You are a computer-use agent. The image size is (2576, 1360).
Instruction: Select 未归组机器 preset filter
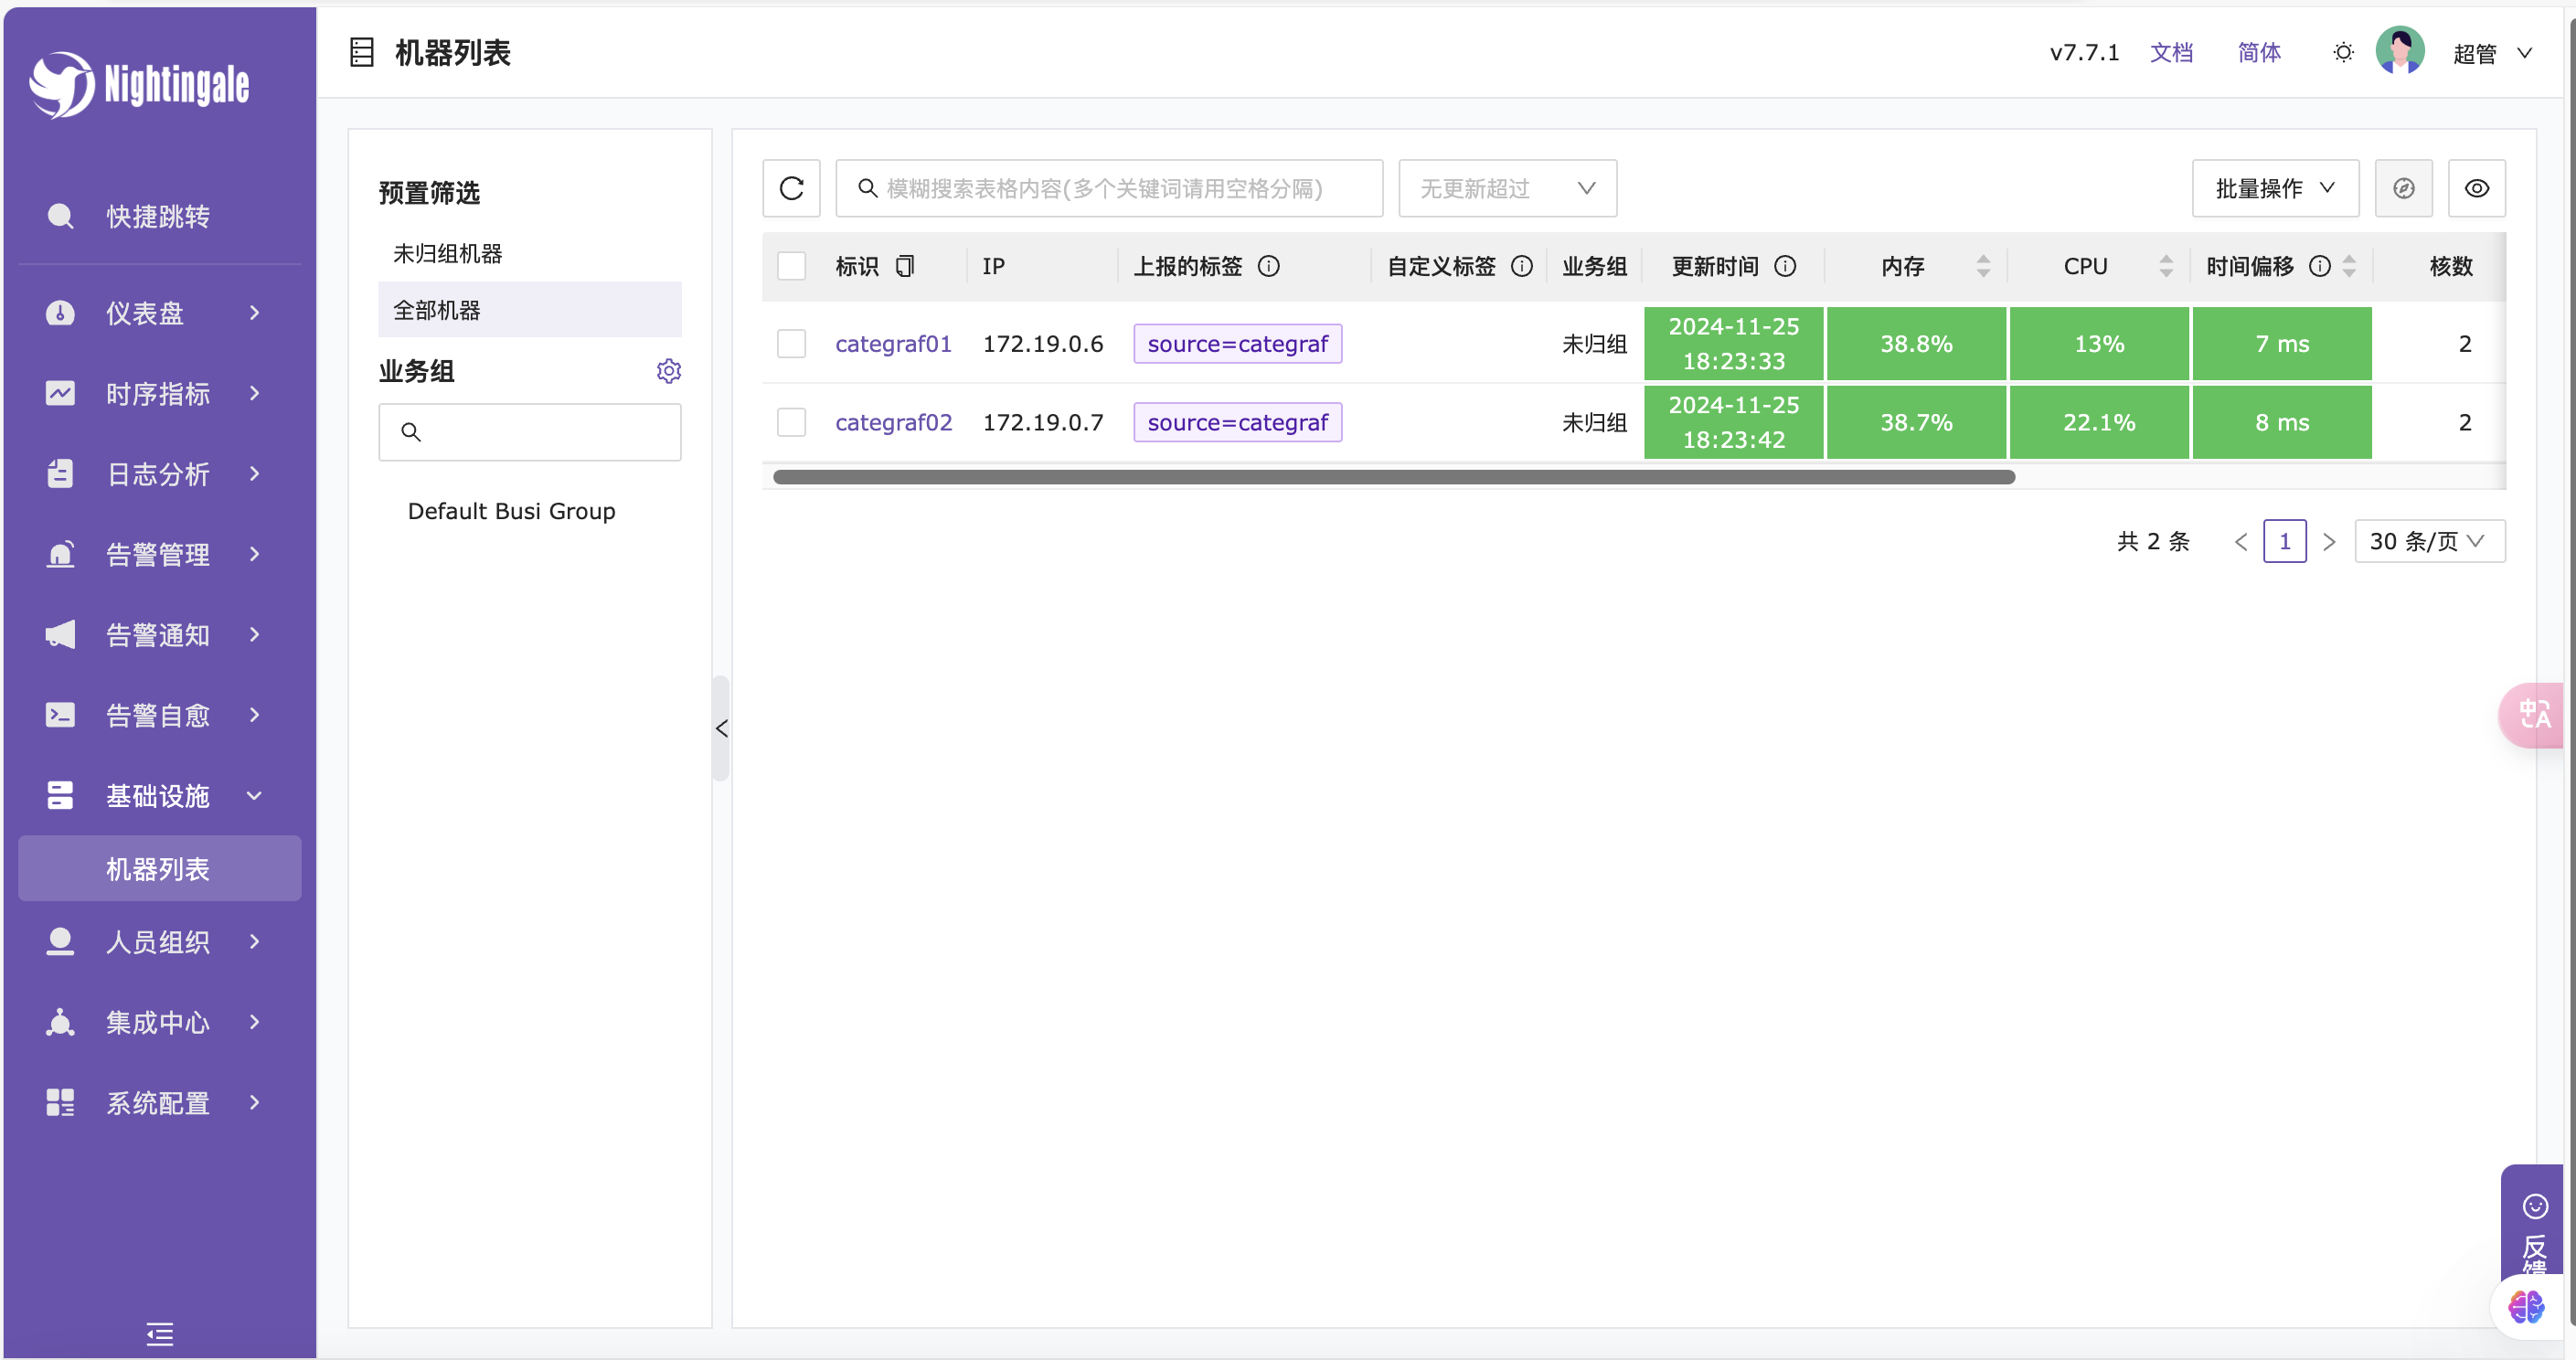pyautogui.click(x=448, y=254)
